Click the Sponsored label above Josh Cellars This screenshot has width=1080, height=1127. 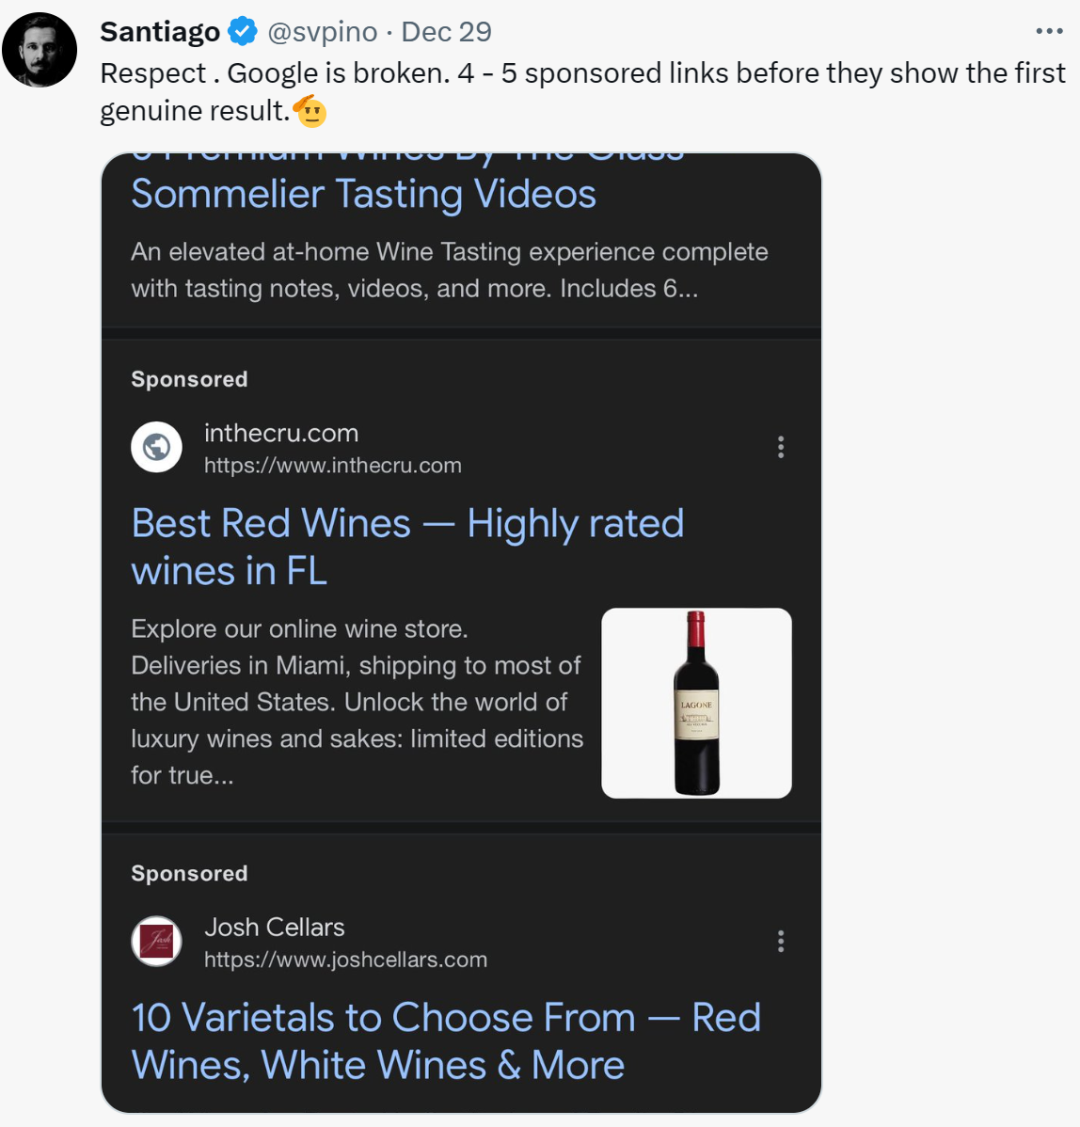click(x=189, y=873)
